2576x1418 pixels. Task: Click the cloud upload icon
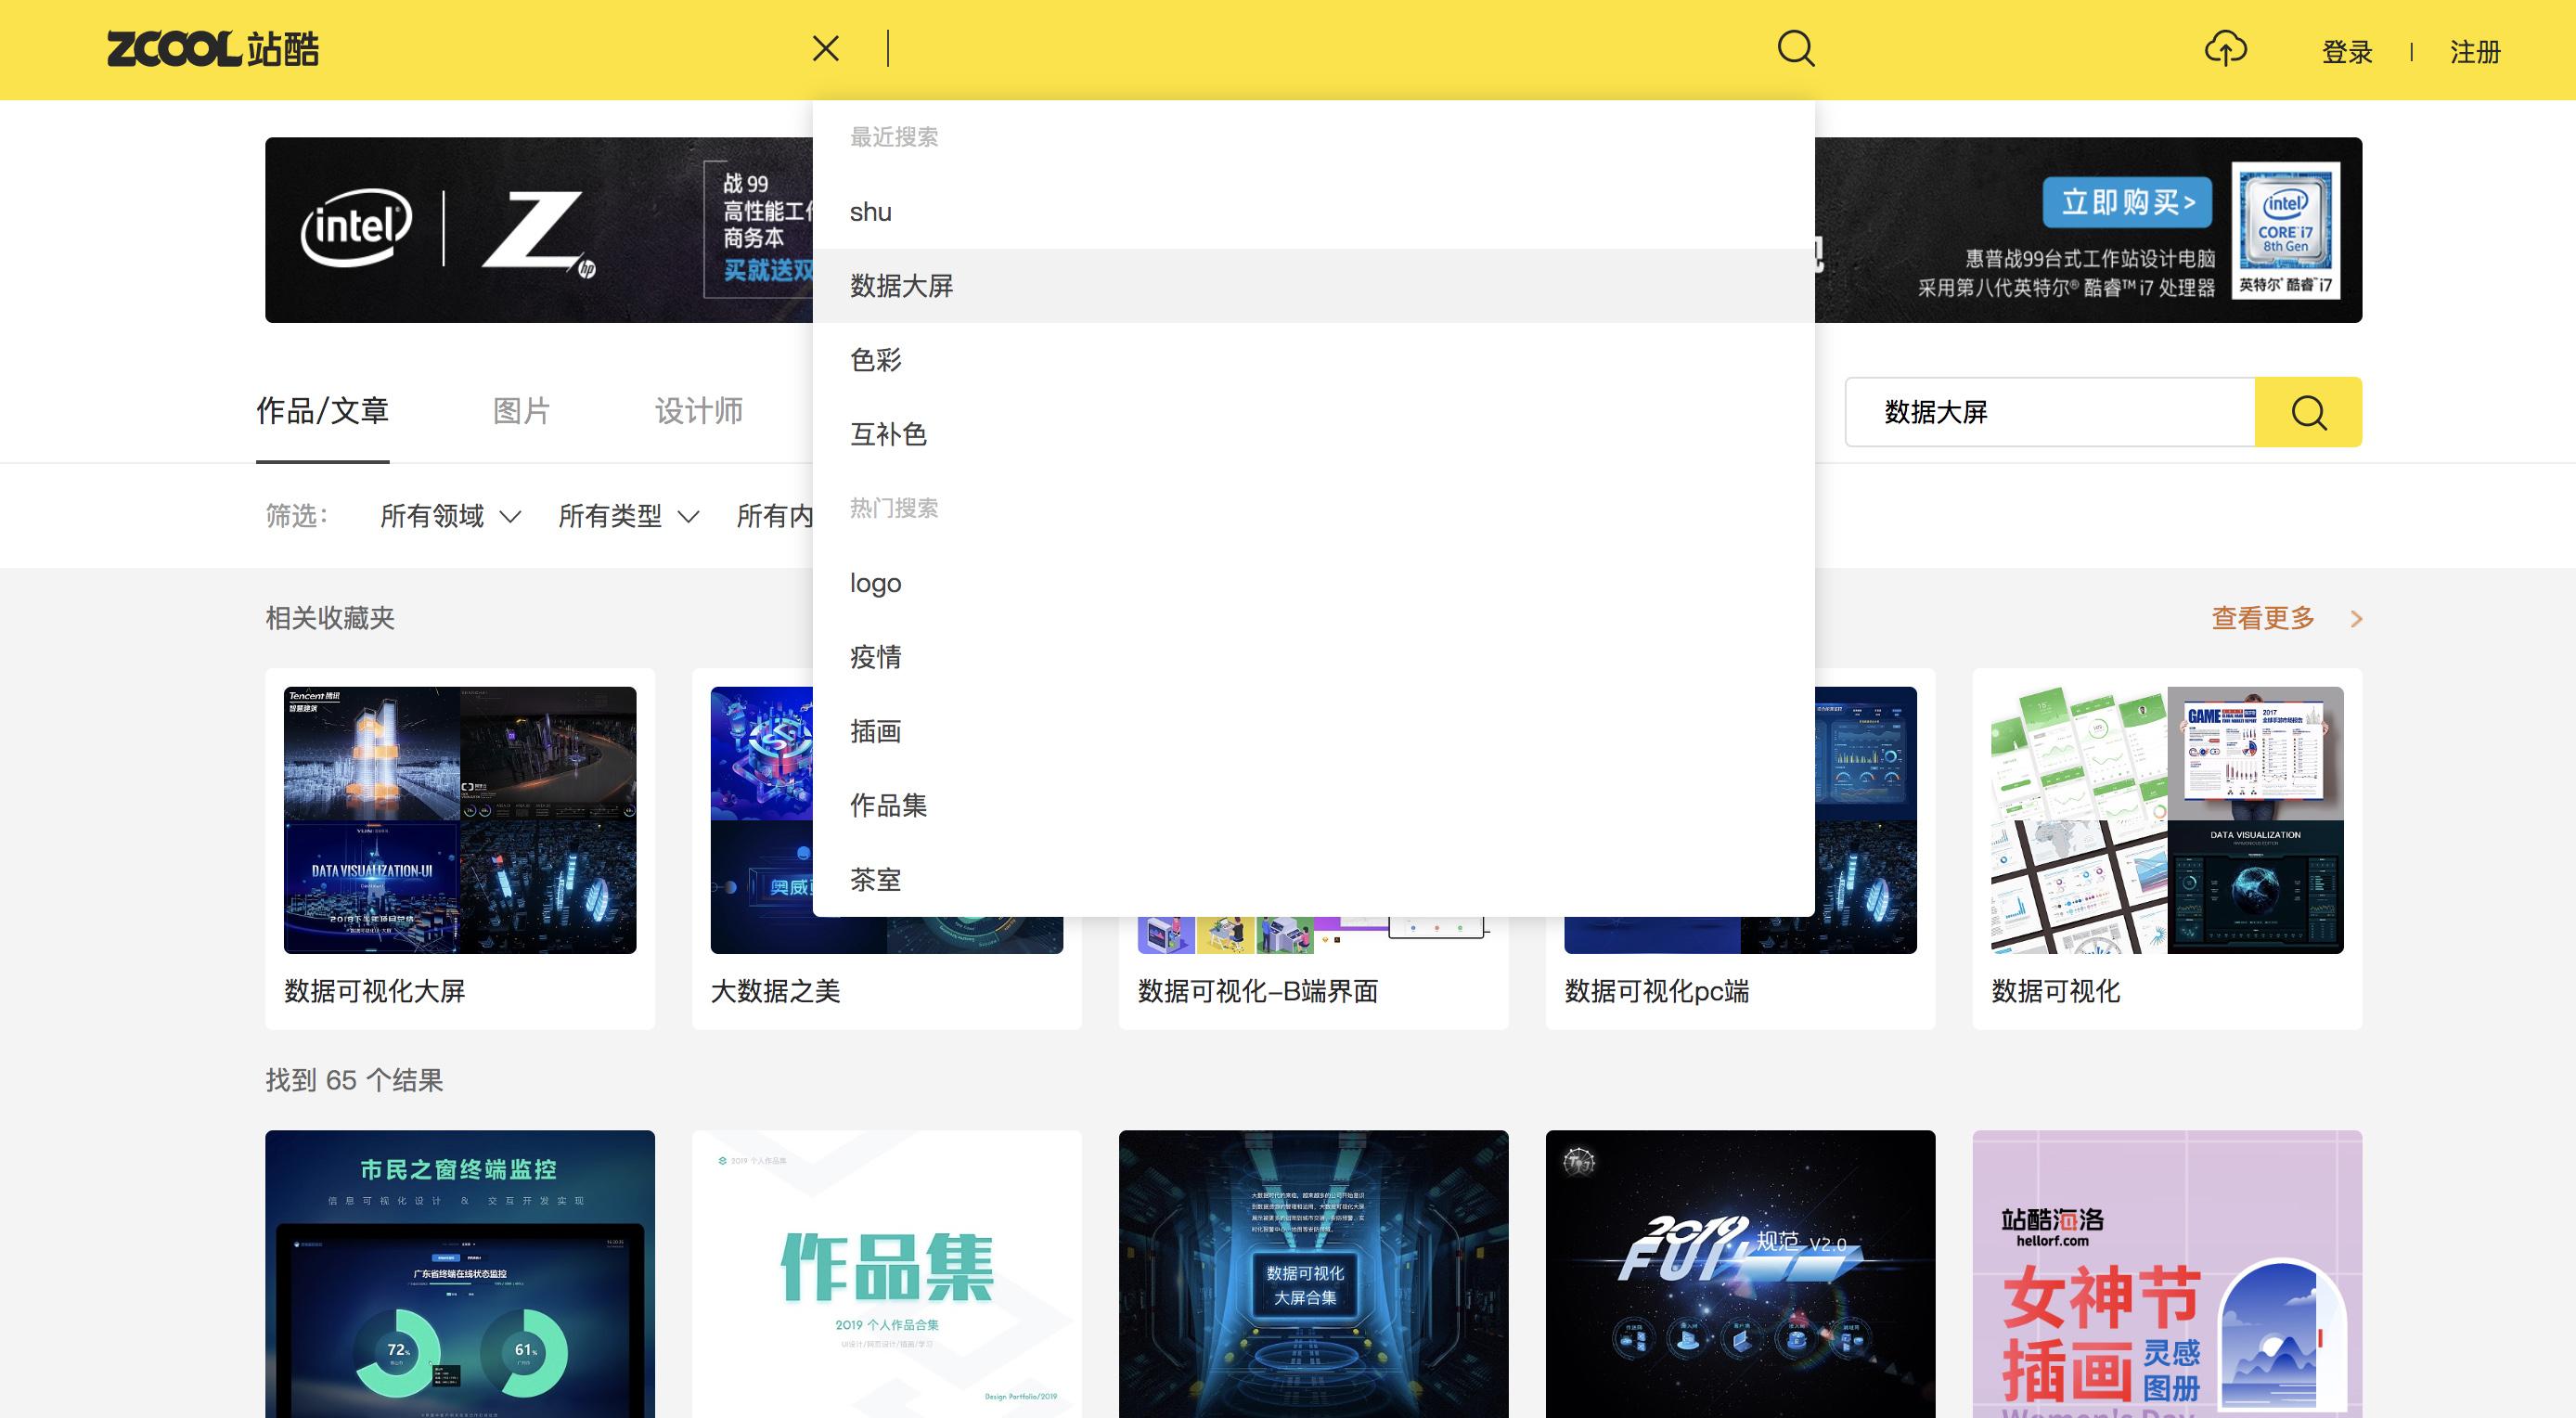[x=2225, y=48]
